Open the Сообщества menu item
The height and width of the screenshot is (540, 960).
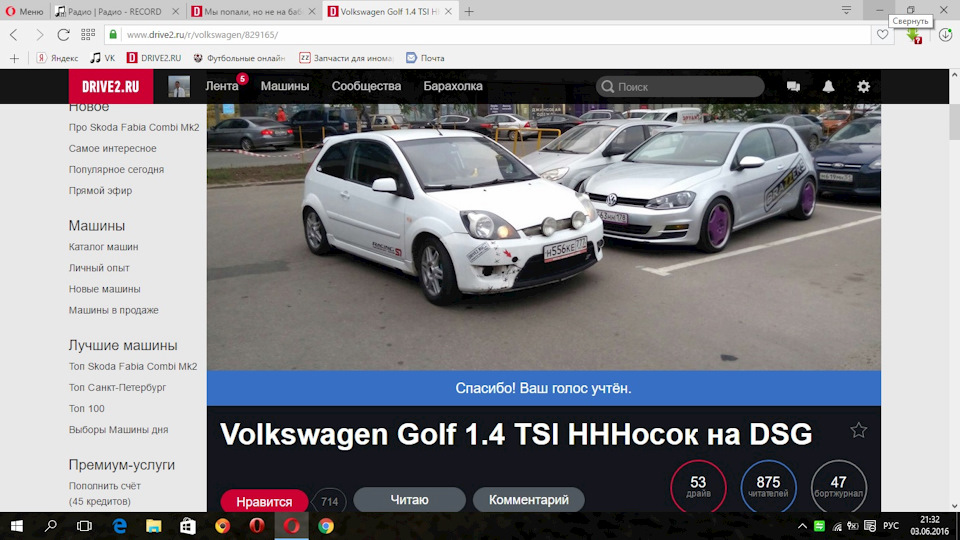coord(366,86)
